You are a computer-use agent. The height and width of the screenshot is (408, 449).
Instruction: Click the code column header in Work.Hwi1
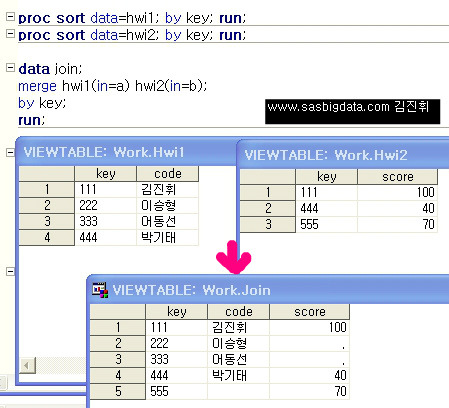pos(168,174)
